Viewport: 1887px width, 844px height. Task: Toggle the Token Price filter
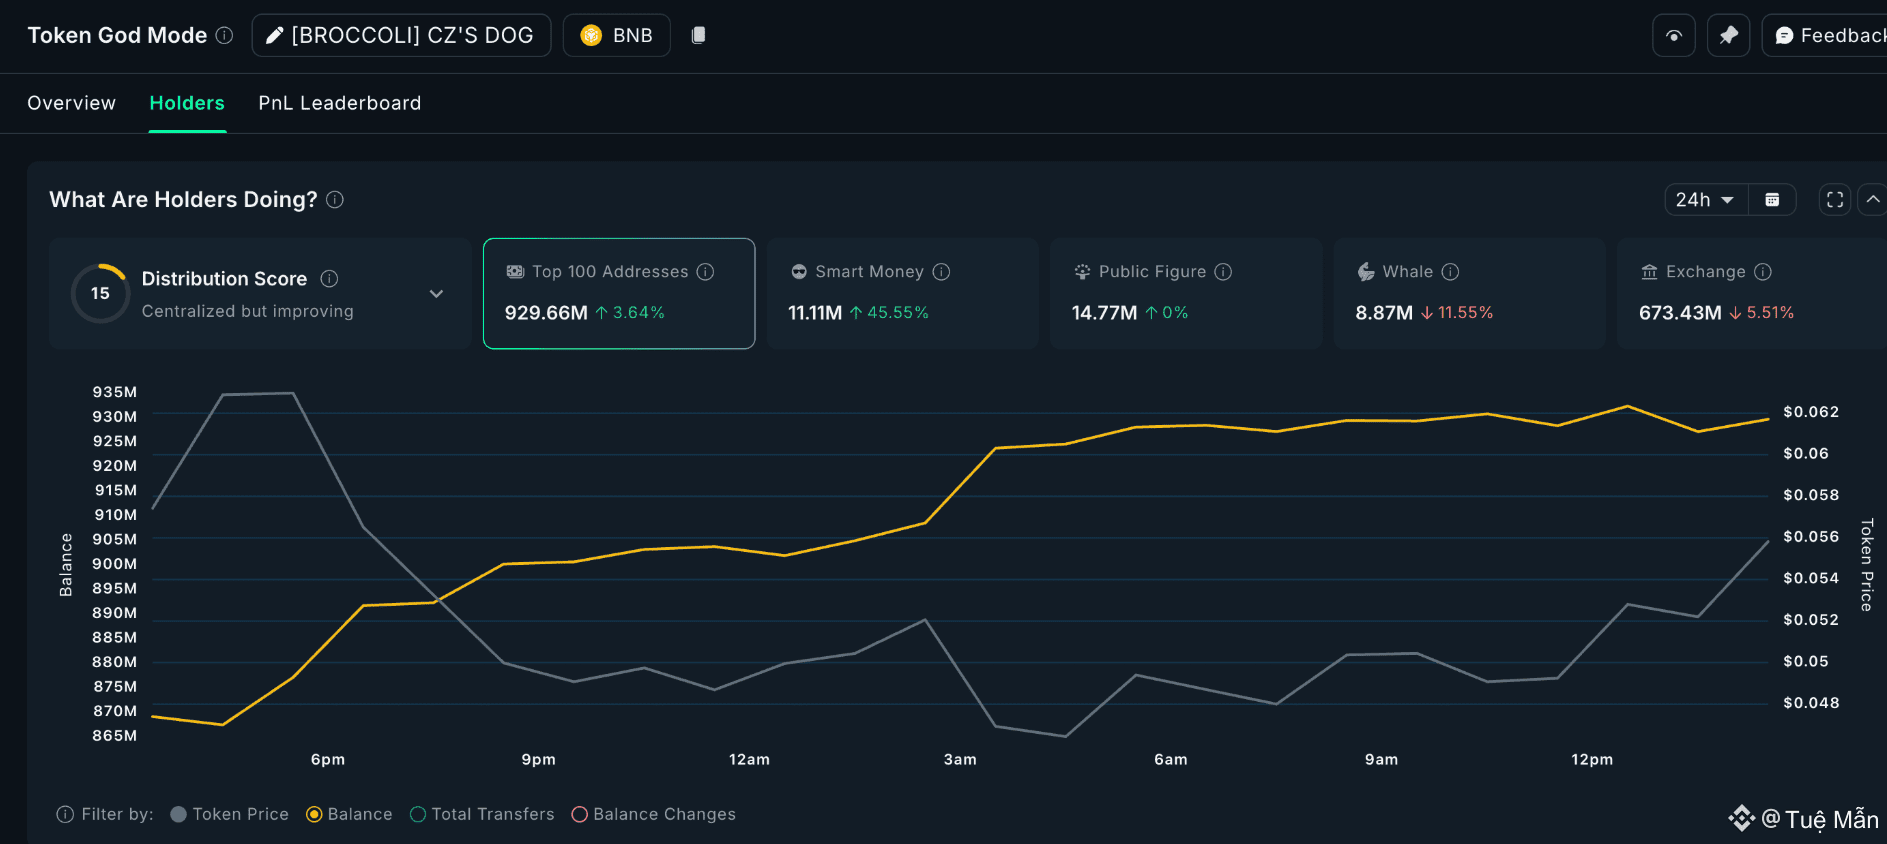coord(230,814)
